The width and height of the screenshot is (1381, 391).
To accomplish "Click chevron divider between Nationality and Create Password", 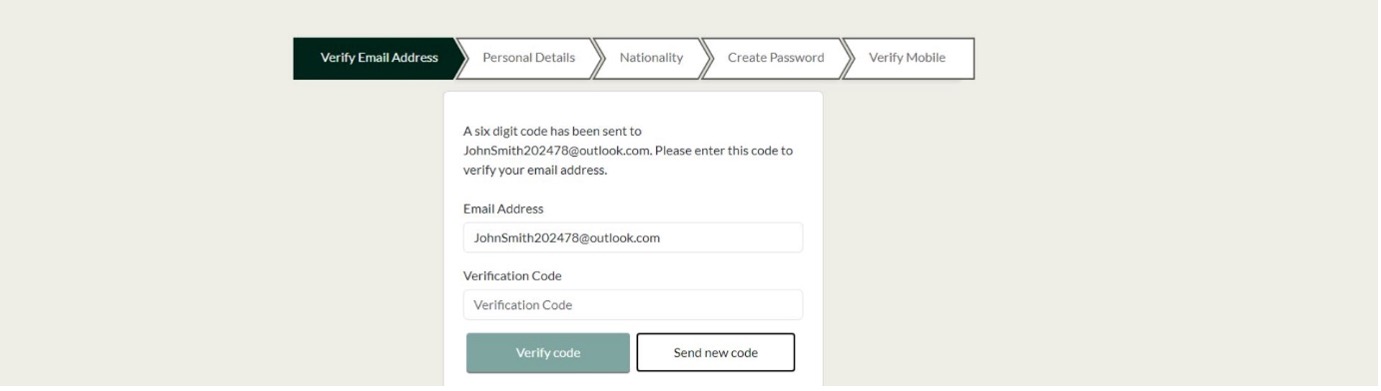I will (707, 58).
